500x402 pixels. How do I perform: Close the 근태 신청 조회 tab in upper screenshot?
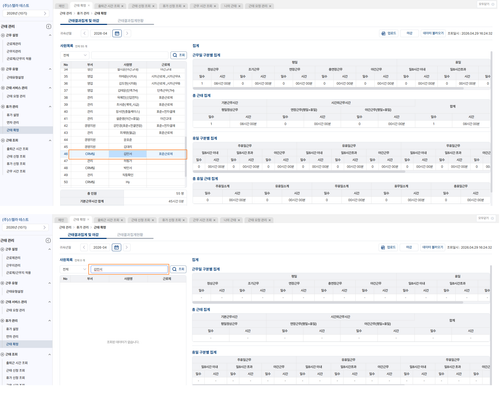pos(154,6)
